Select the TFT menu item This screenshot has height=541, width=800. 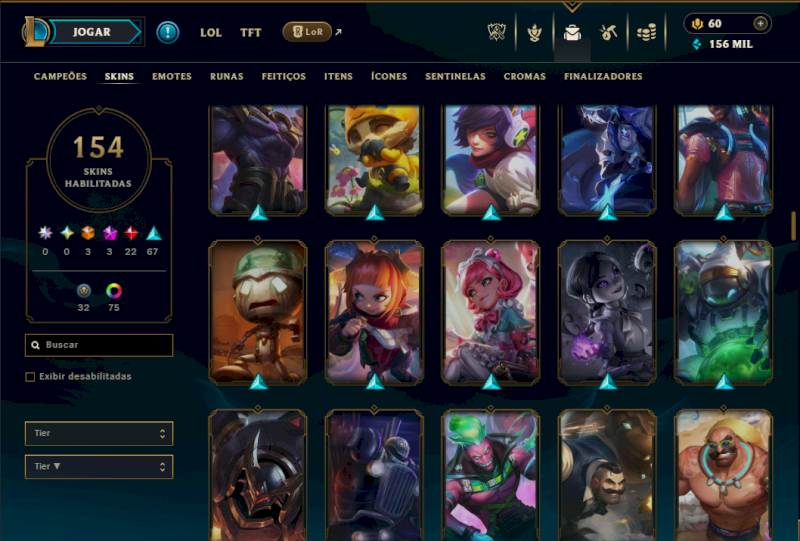point(251,33)
